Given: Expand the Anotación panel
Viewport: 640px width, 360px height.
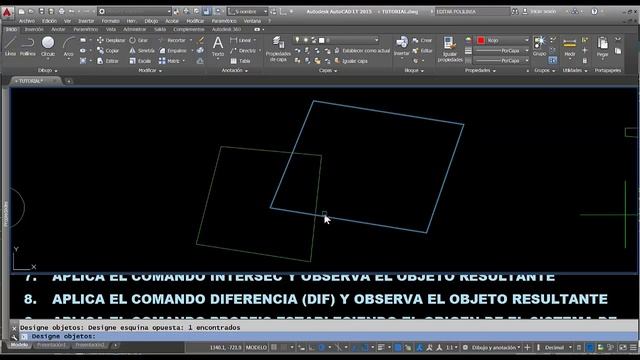Looking at the screenshot, I should coord(234,71).
